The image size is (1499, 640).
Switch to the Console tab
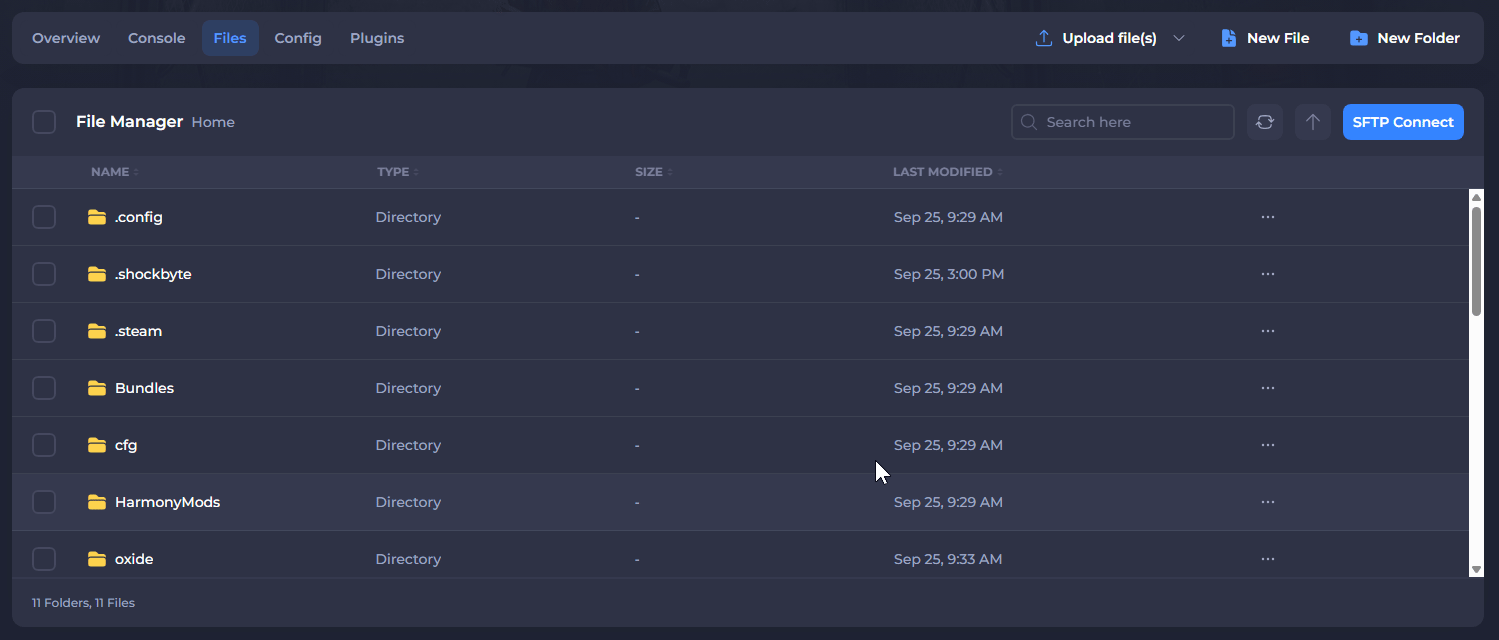point(157,38)
